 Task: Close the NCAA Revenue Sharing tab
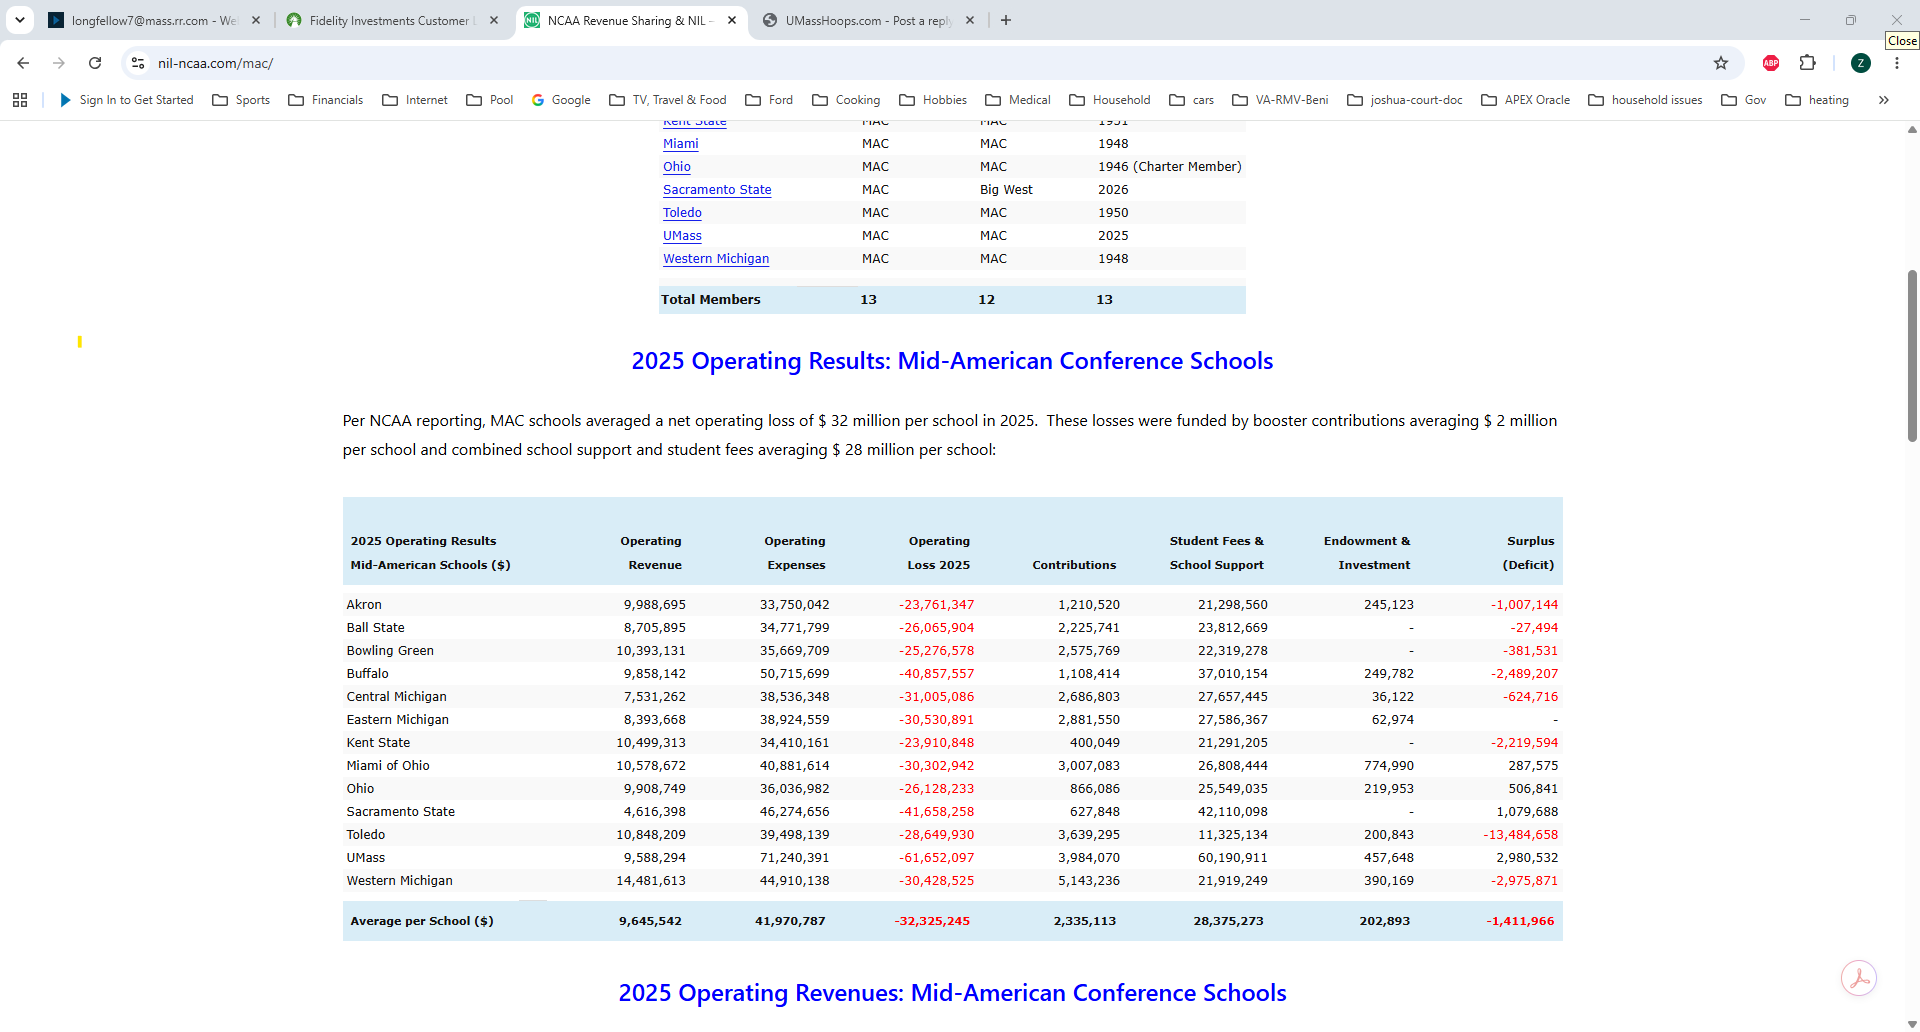tap(732, 20)
